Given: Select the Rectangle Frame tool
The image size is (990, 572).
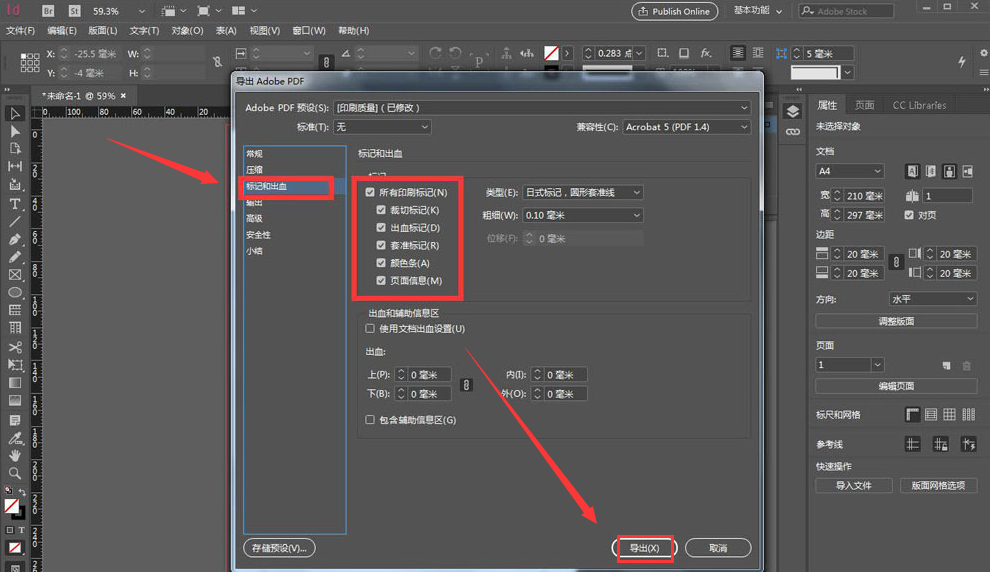Looking at the screenshot, I should 15,275.
